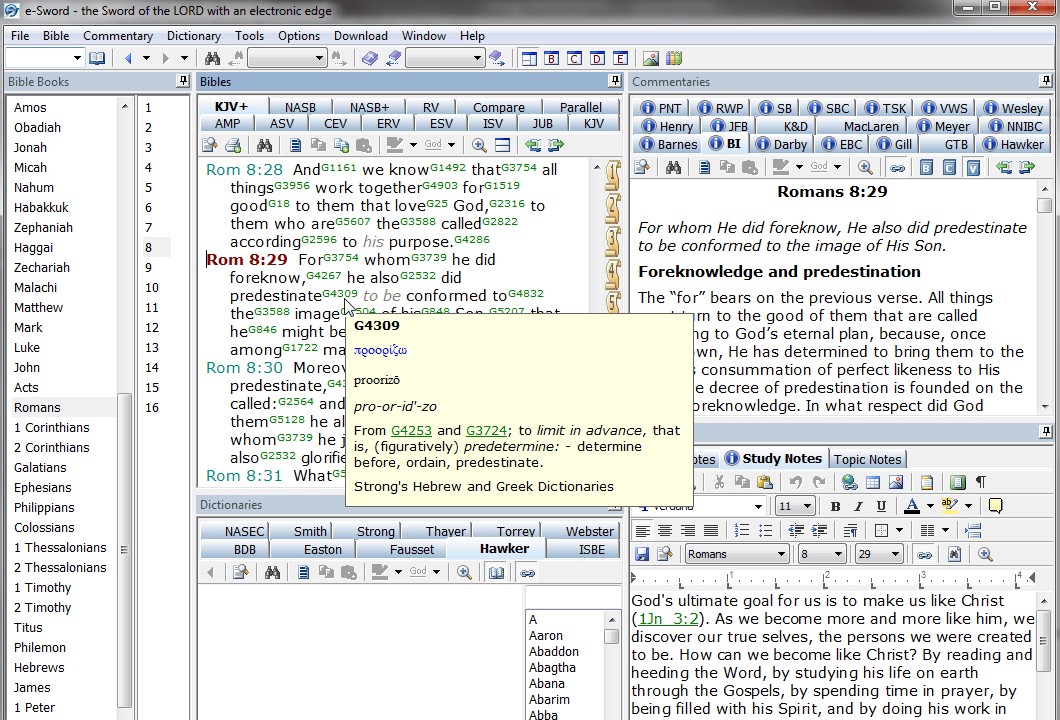This screenshot has height=720, width=1060.
Task: Open the Tools menu
Action: point(249,36)
